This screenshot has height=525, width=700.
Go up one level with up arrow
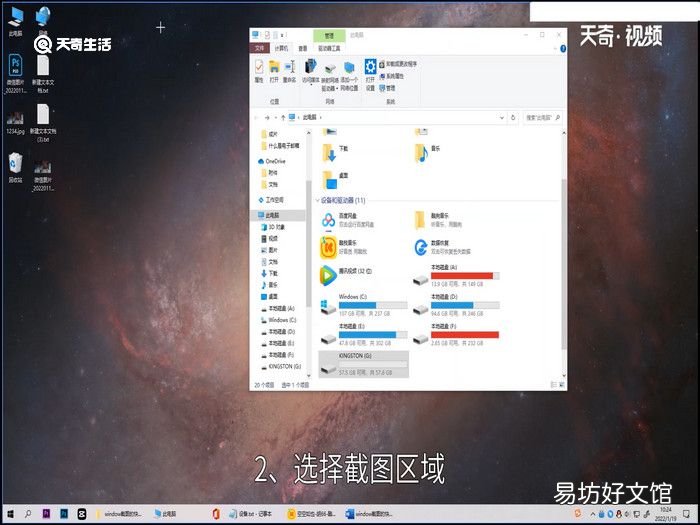tap(283, 118)
